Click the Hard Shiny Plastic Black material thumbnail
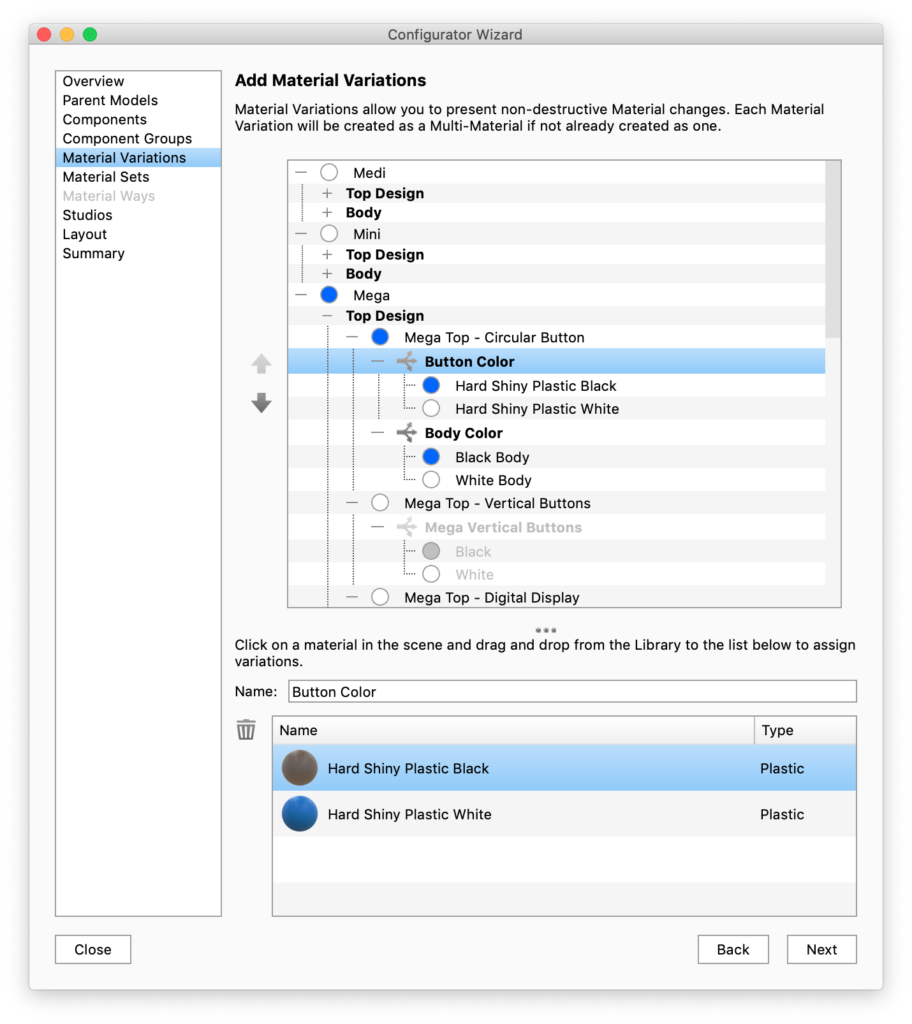 [299, 768]
